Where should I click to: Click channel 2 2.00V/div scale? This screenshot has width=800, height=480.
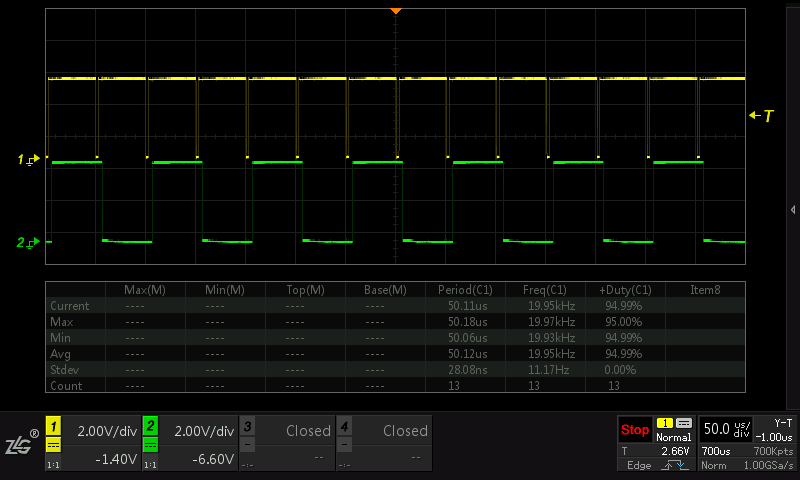[x=204, y=431]
